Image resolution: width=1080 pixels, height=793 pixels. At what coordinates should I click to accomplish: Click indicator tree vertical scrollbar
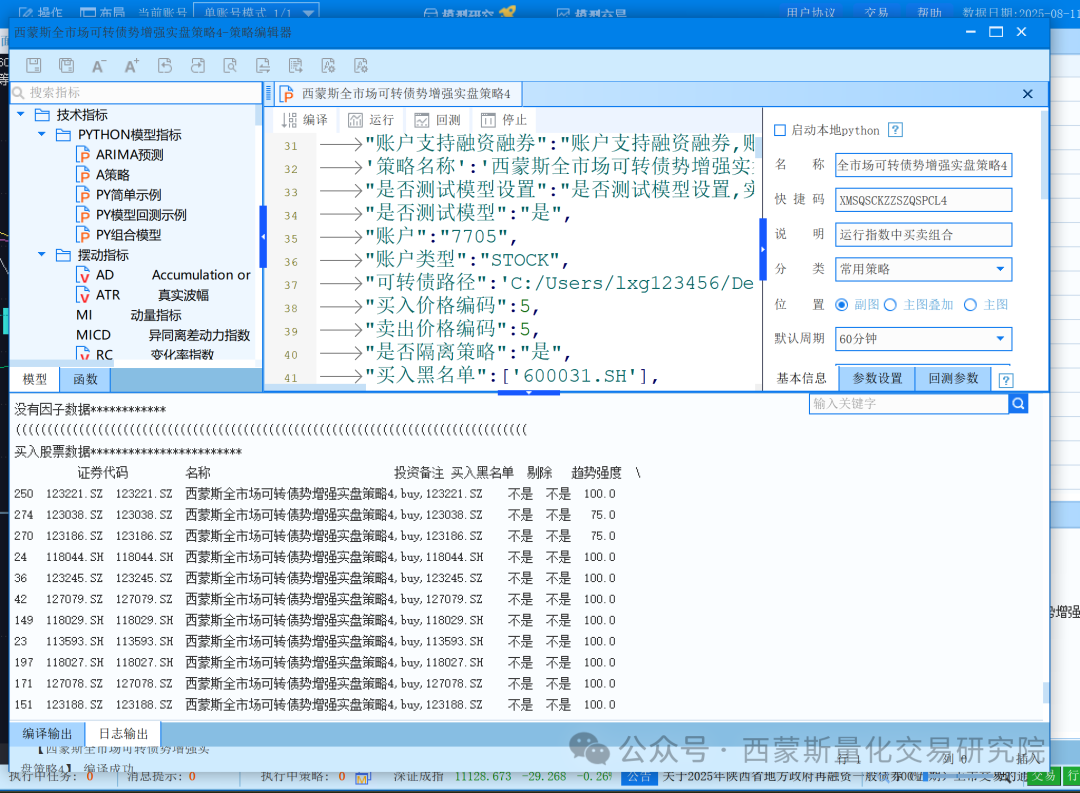click(x=258, y=116)
